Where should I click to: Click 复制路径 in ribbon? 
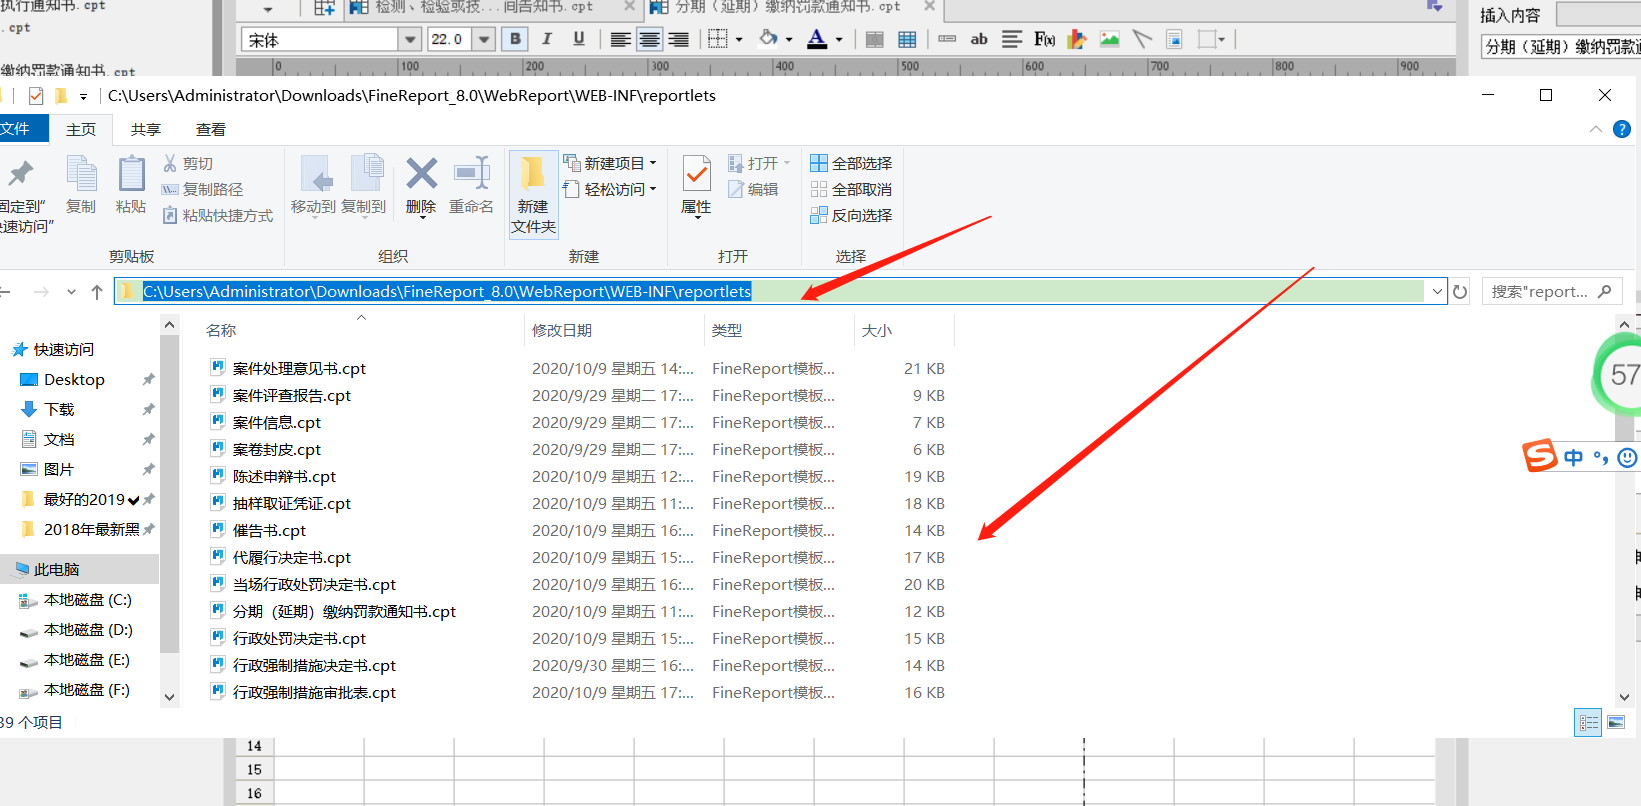(202, 189)
